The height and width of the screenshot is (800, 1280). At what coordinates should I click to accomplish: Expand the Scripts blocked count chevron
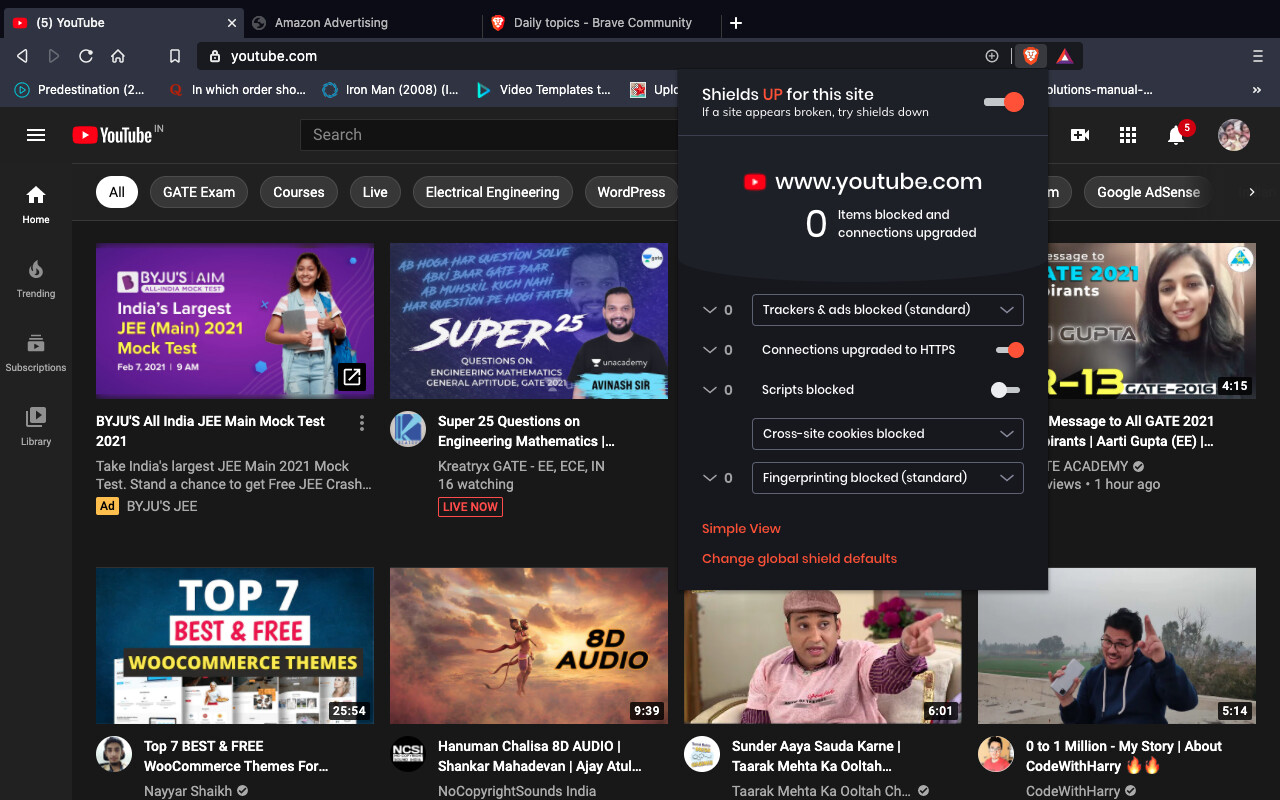pos(710,390)
